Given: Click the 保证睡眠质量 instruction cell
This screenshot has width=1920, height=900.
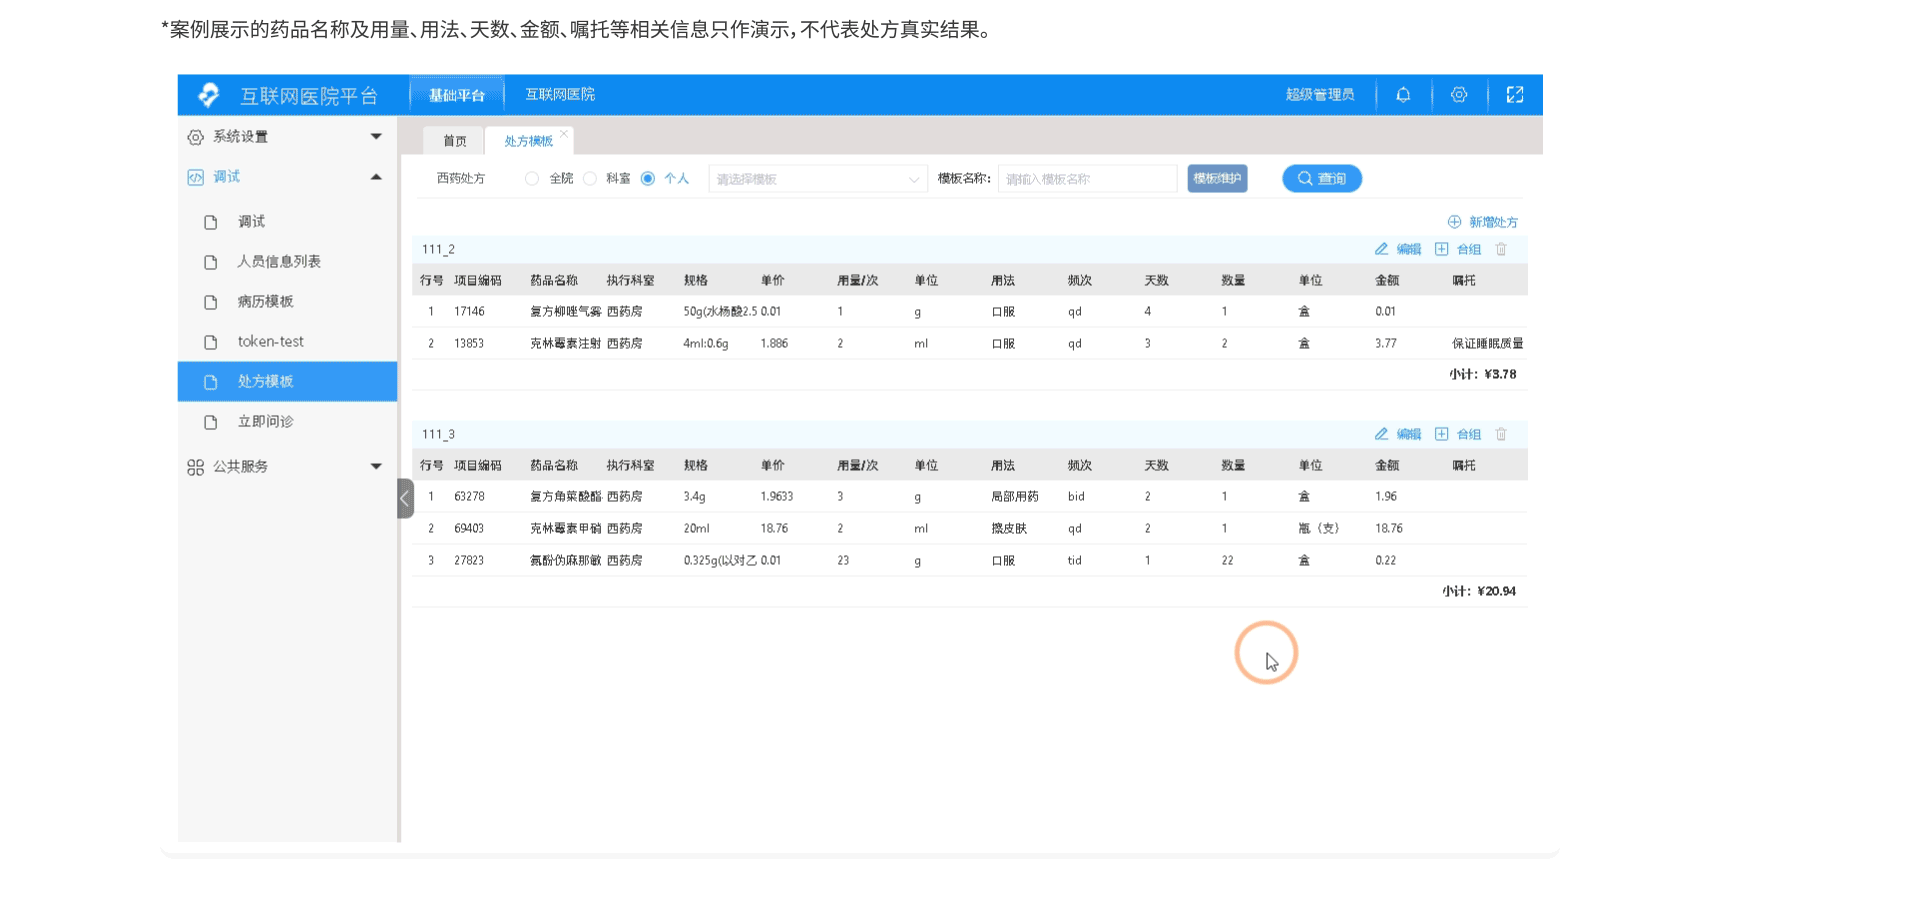Looking at the screenshot, I should (1488, 344).
